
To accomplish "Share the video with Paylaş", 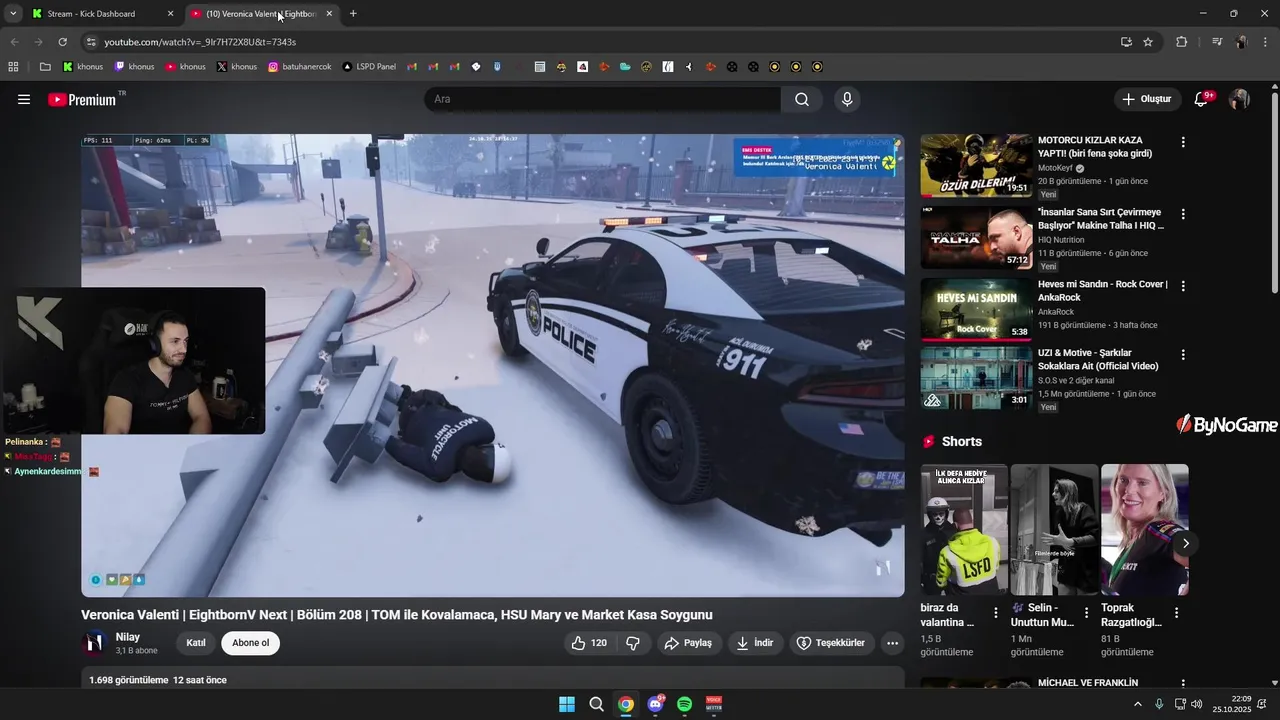I will click(x=687, y=643).
